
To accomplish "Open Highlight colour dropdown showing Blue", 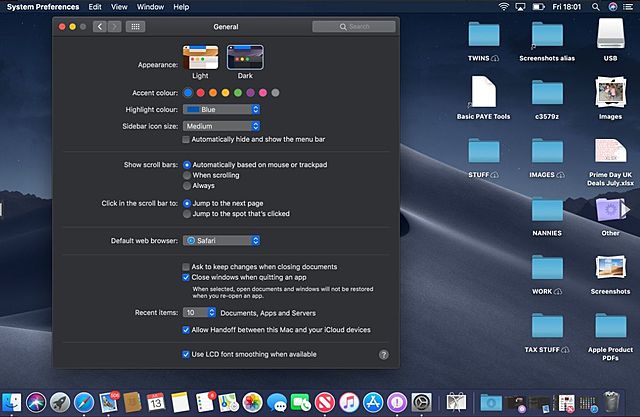I will pyautogui.click(x=221, y=109).
